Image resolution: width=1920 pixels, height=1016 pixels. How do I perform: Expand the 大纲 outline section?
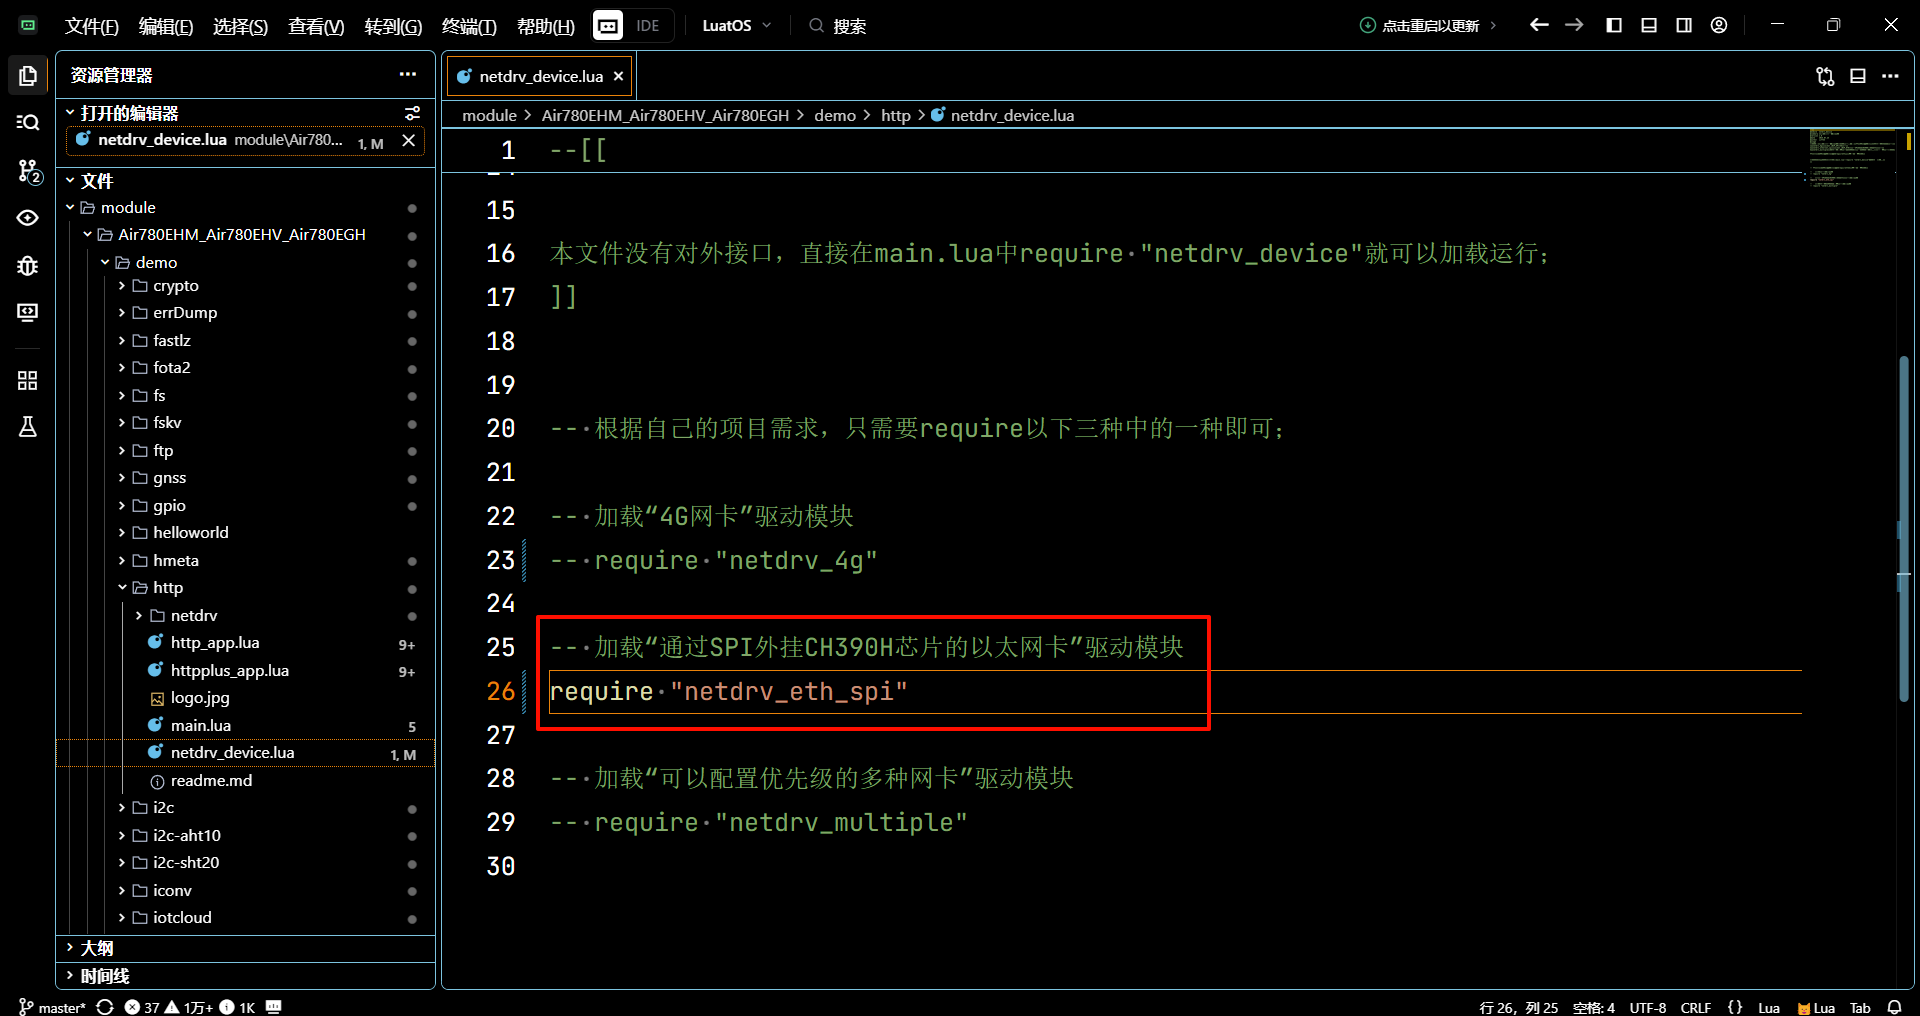97,948
